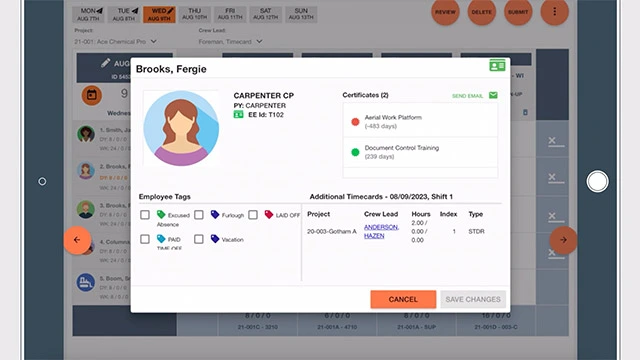Click the pencil edit icon near AUG

[105, 63]
